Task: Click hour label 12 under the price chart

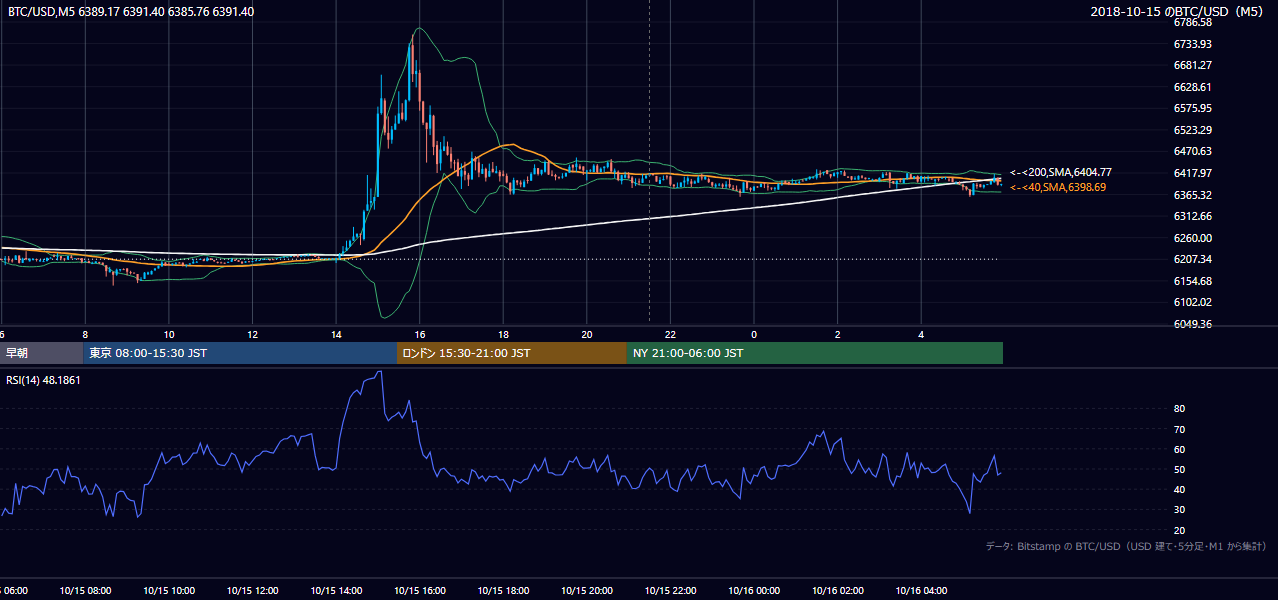Action: click(x=252, y=334)
